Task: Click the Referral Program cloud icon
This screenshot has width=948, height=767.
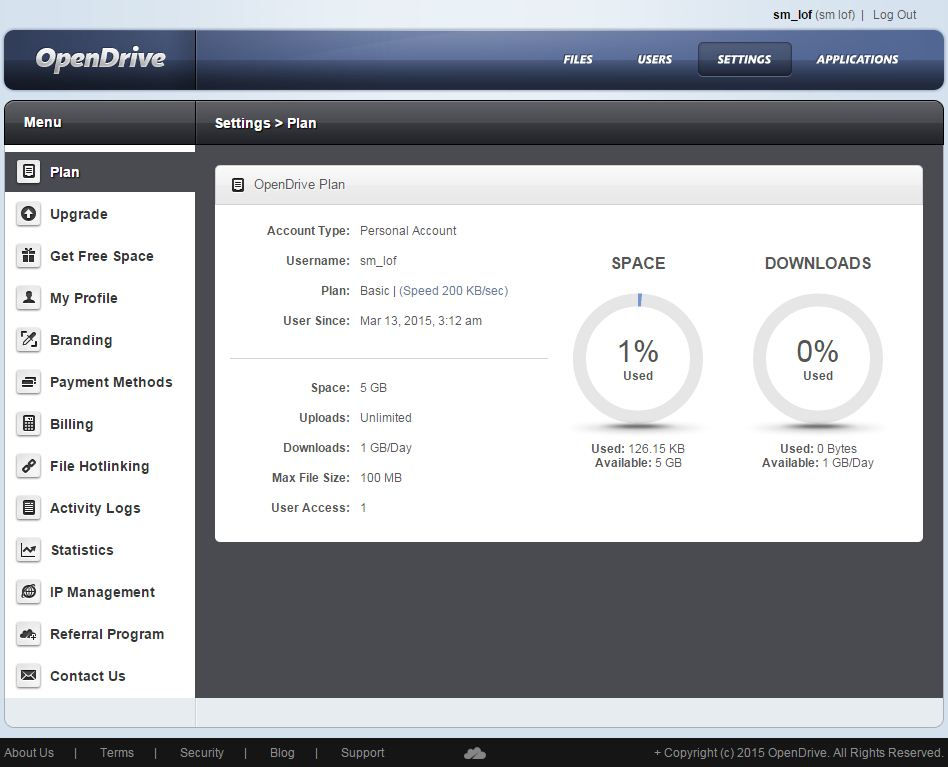Action: [x=28, y=634]
